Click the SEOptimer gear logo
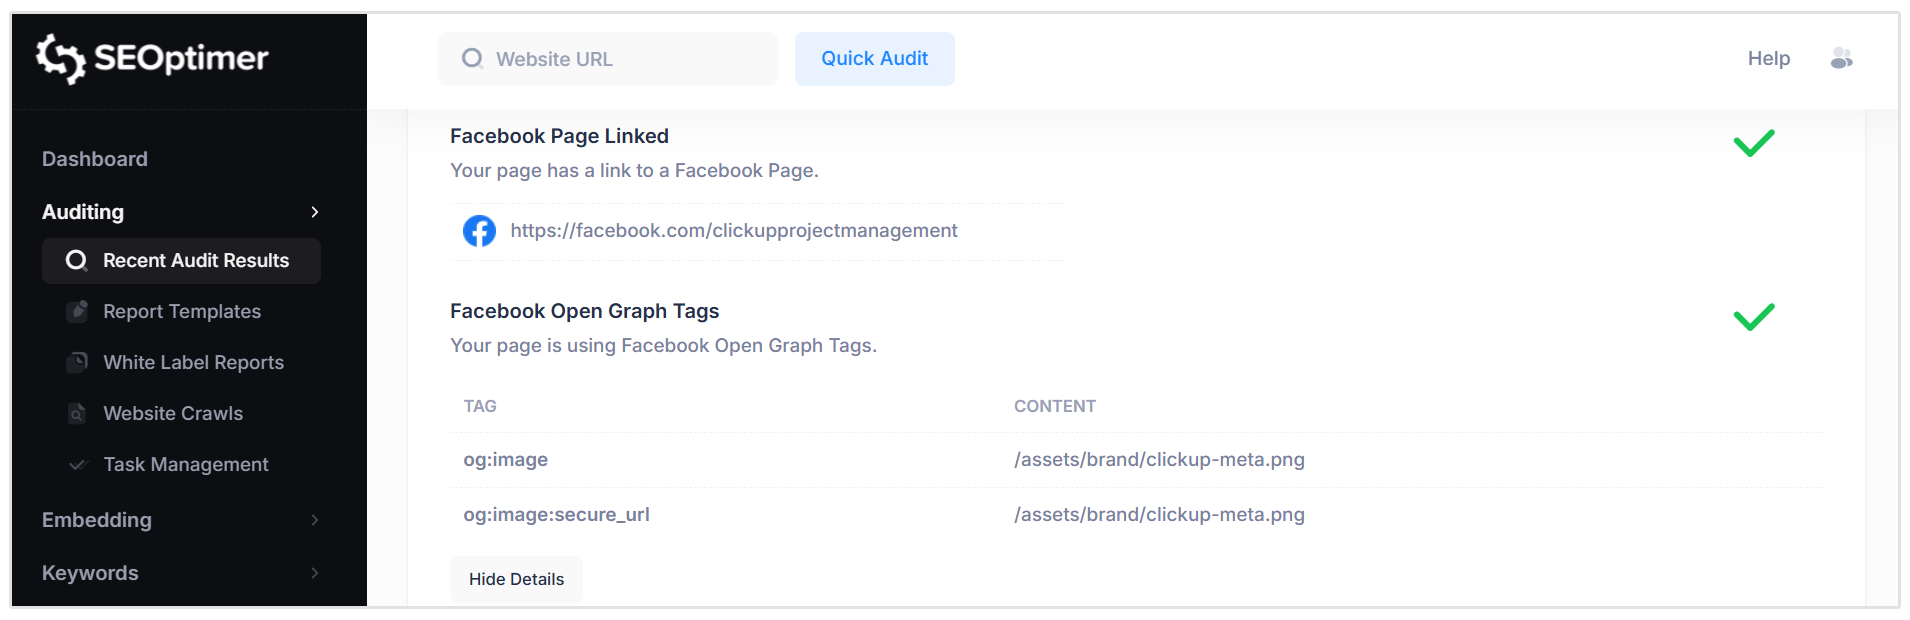Image resolution: width=1910 pixels, height=620 pixels. click(x=60, y=58)
